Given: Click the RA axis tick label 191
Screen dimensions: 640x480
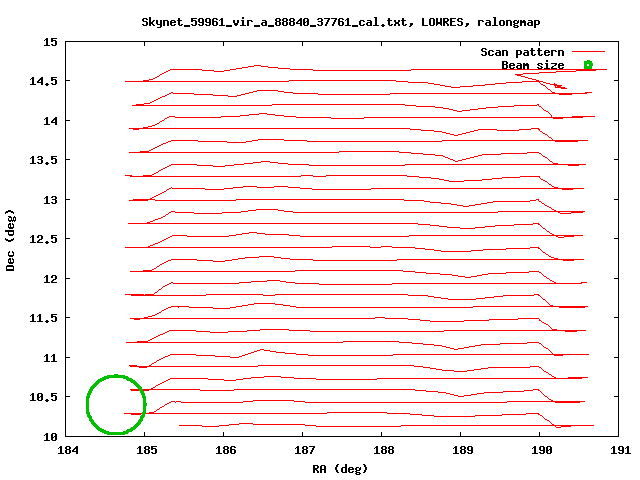Looking at the screenshot, I should coord(620,450).
